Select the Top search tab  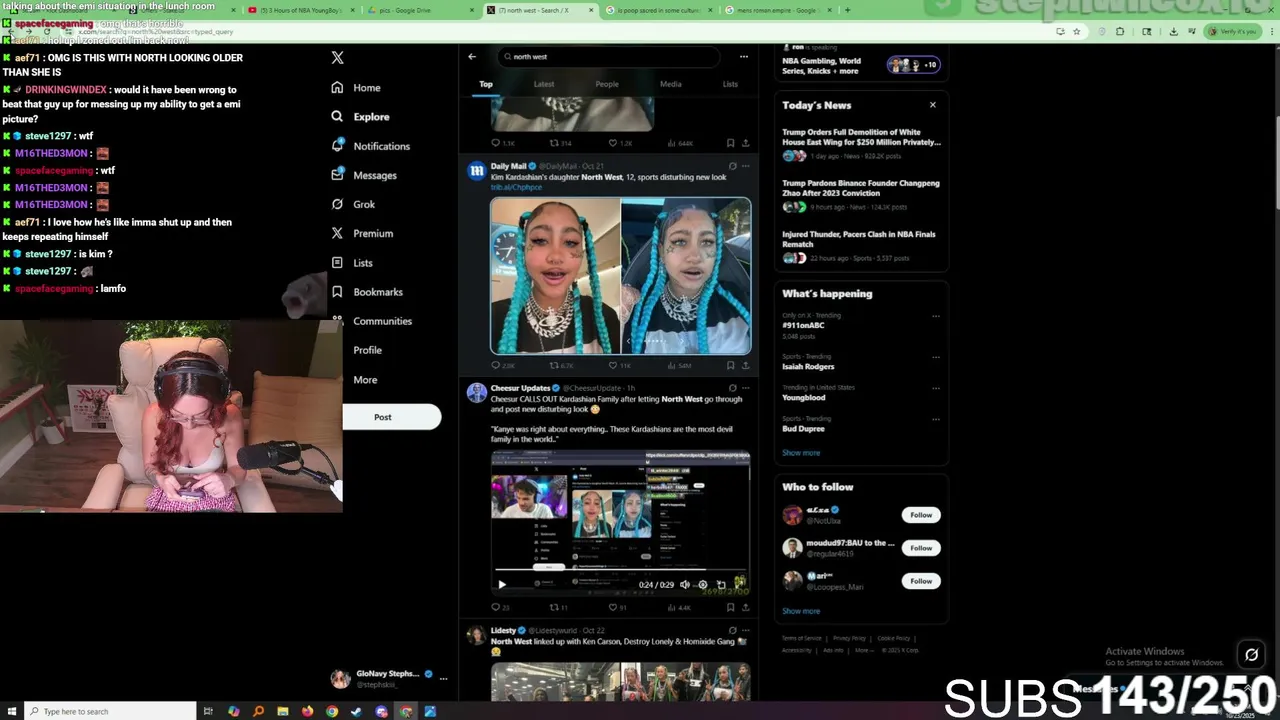(486, 84)
